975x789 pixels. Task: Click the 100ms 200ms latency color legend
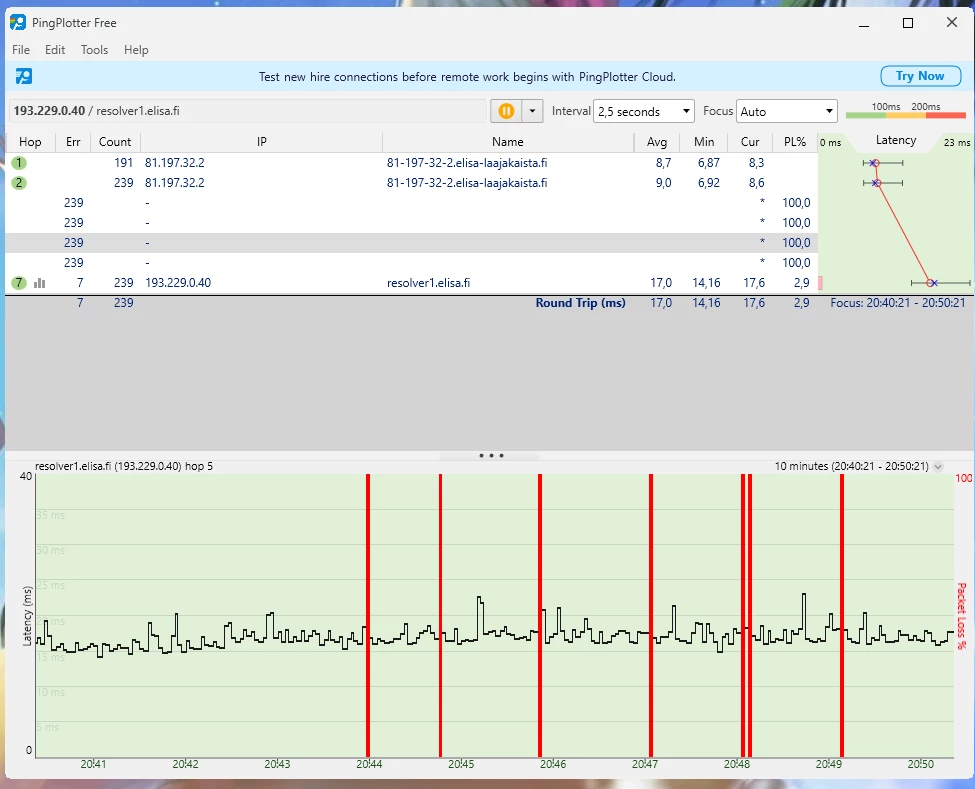(906, 110)
